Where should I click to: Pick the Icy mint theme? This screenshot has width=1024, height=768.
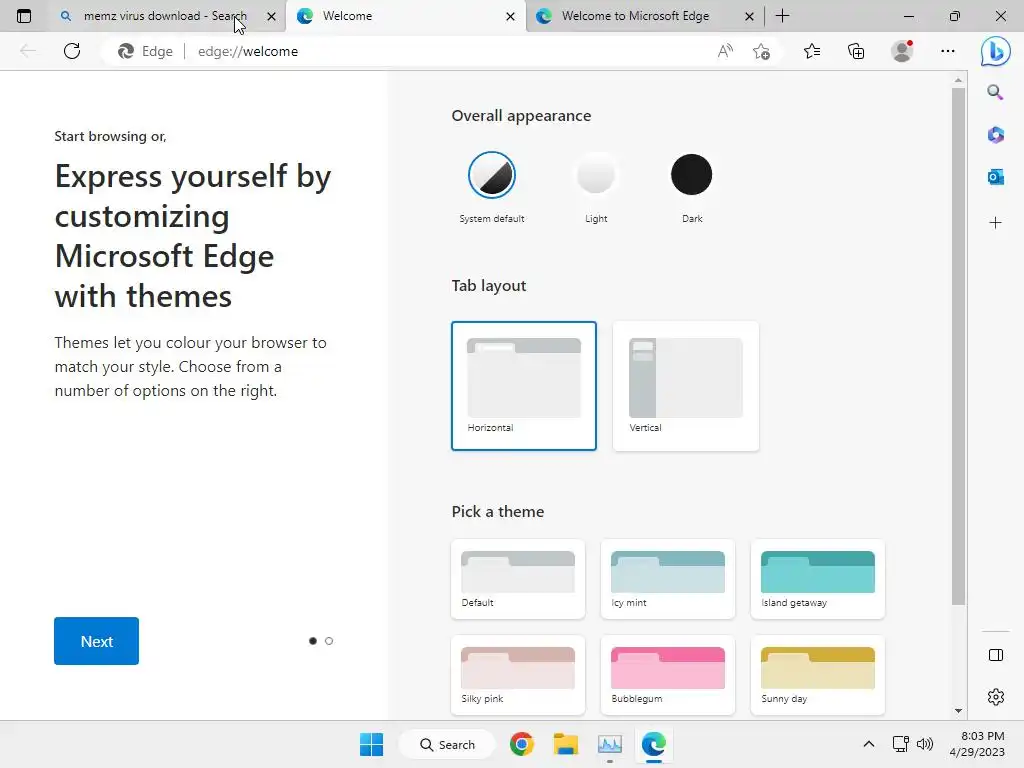[667, 579]
